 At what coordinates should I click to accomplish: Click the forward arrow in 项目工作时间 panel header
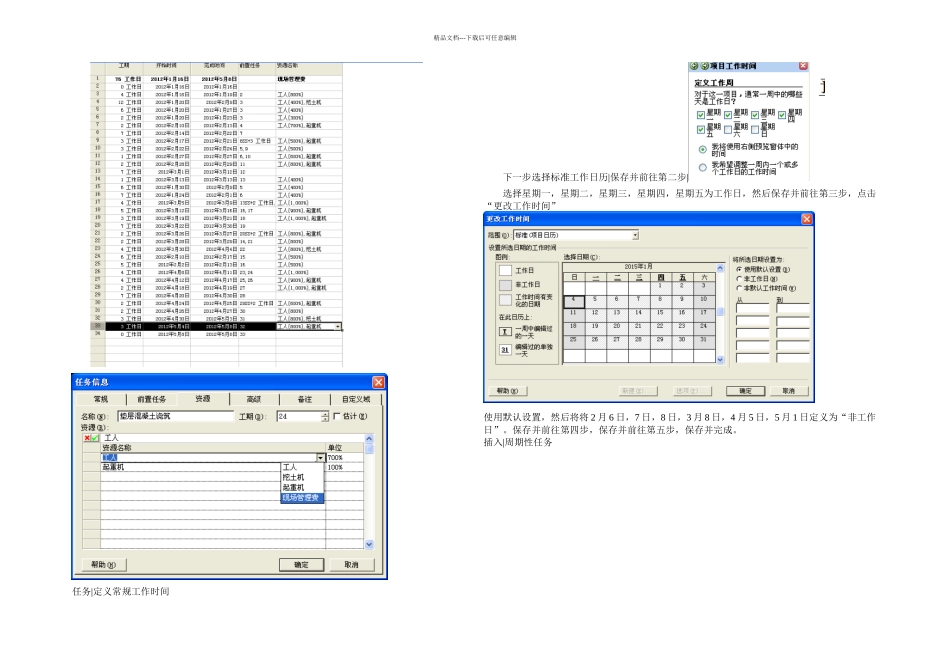(705, 66)
